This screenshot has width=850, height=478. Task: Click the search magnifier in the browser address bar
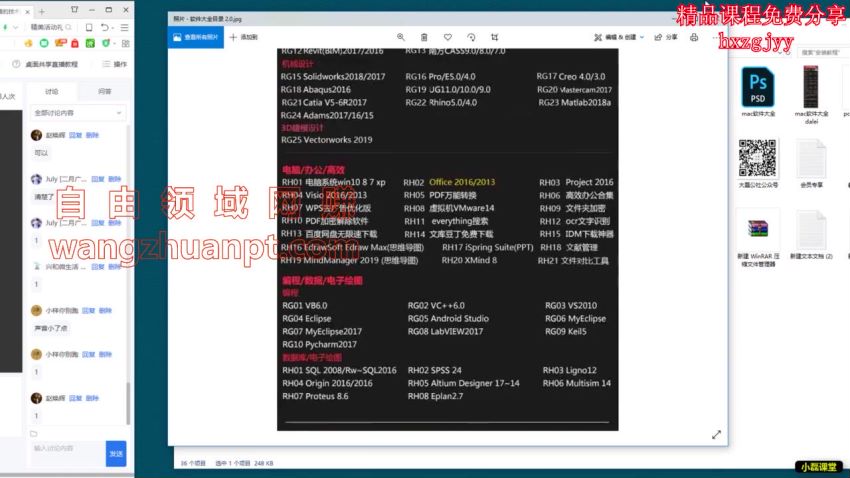(68, 27)
